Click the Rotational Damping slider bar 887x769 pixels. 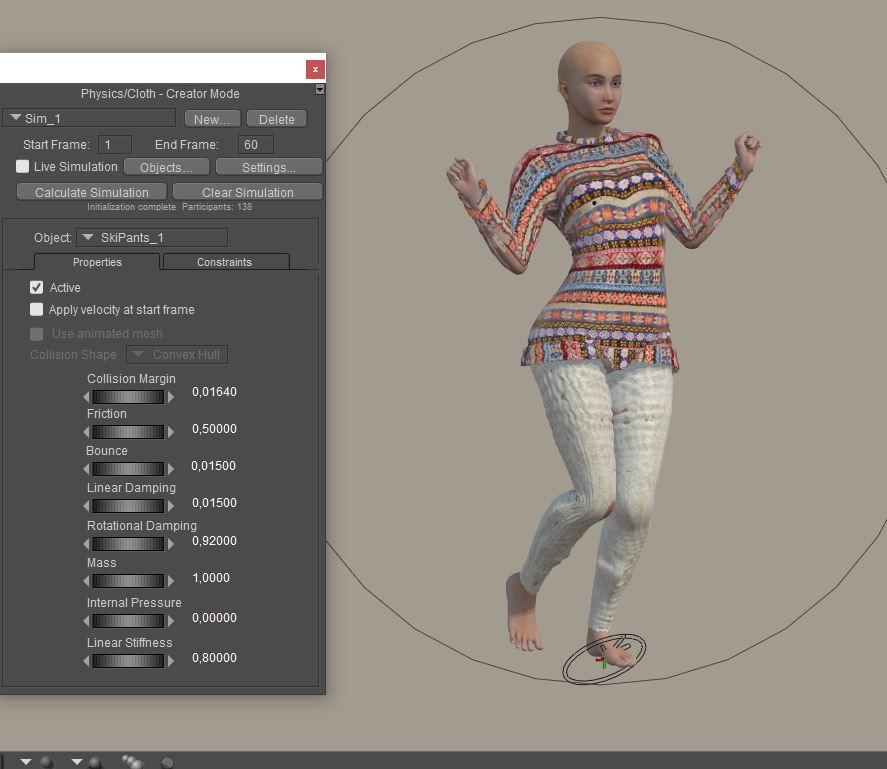pyautogui.click(x=128, y=544)
